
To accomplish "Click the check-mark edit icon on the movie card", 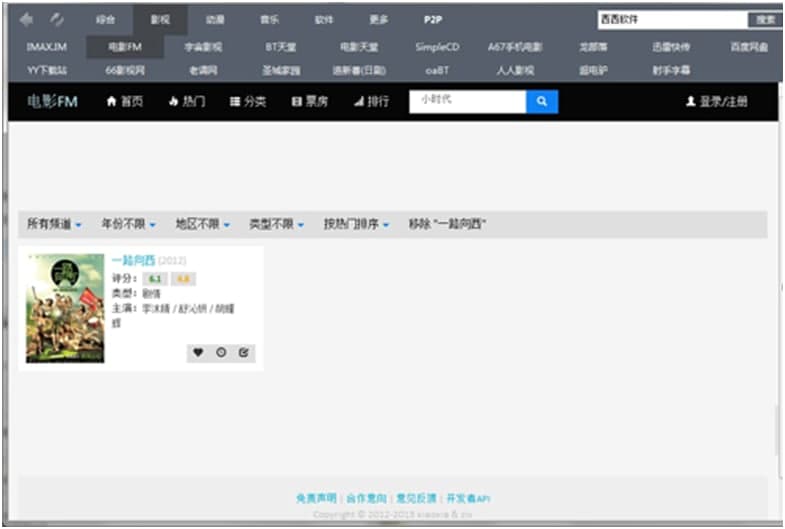I will (x=243, y=352).
